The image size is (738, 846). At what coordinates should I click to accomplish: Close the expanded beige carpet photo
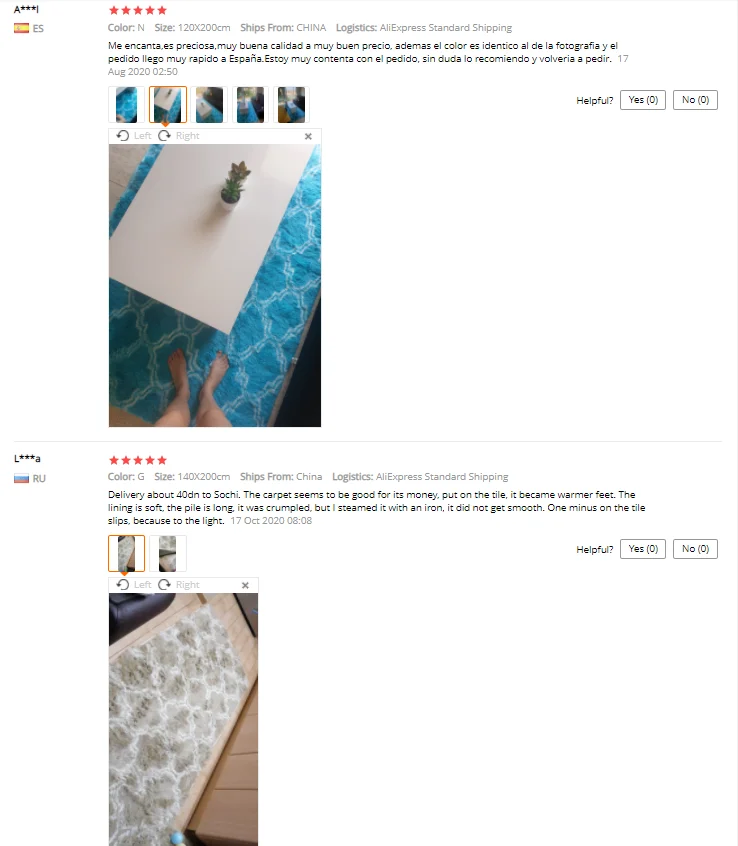pos(245,585)
